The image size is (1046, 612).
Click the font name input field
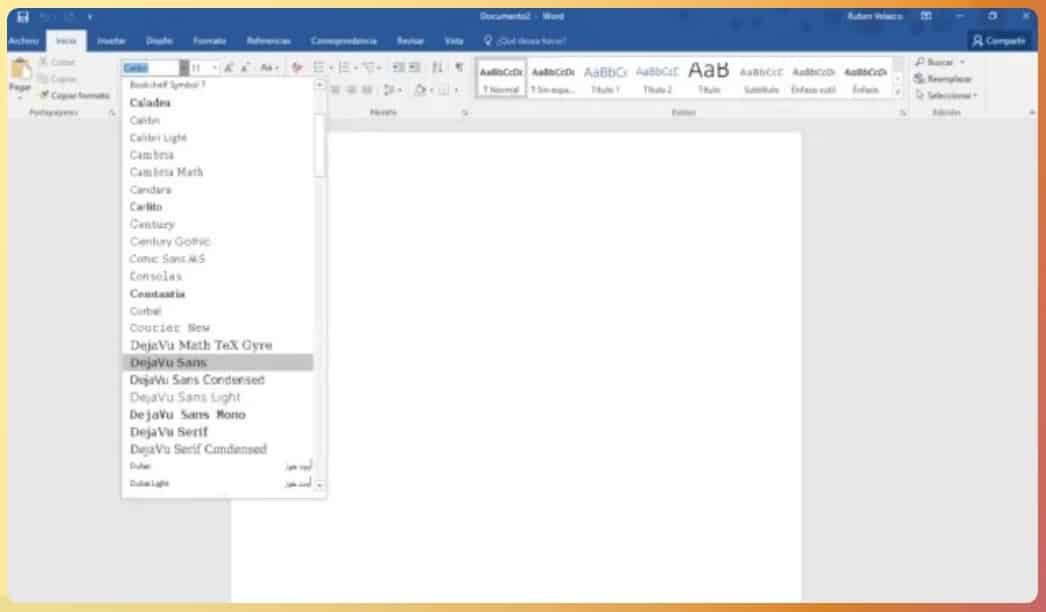click(151, 68)
